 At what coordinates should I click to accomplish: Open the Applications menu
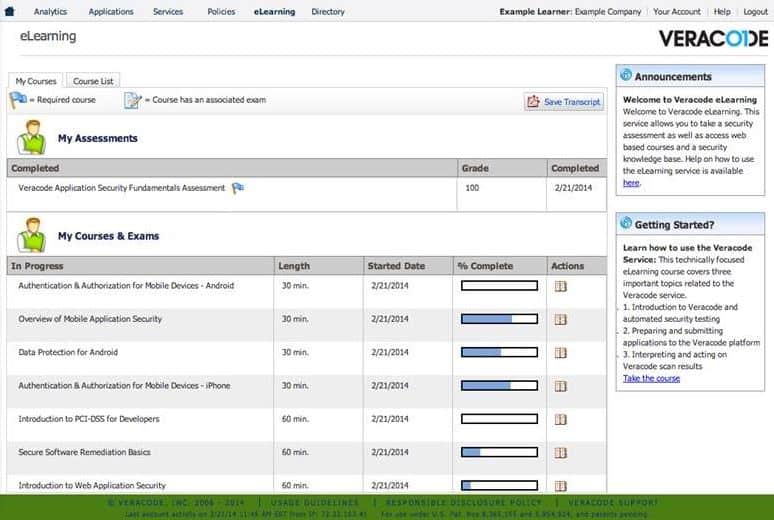tap(111, 11)
